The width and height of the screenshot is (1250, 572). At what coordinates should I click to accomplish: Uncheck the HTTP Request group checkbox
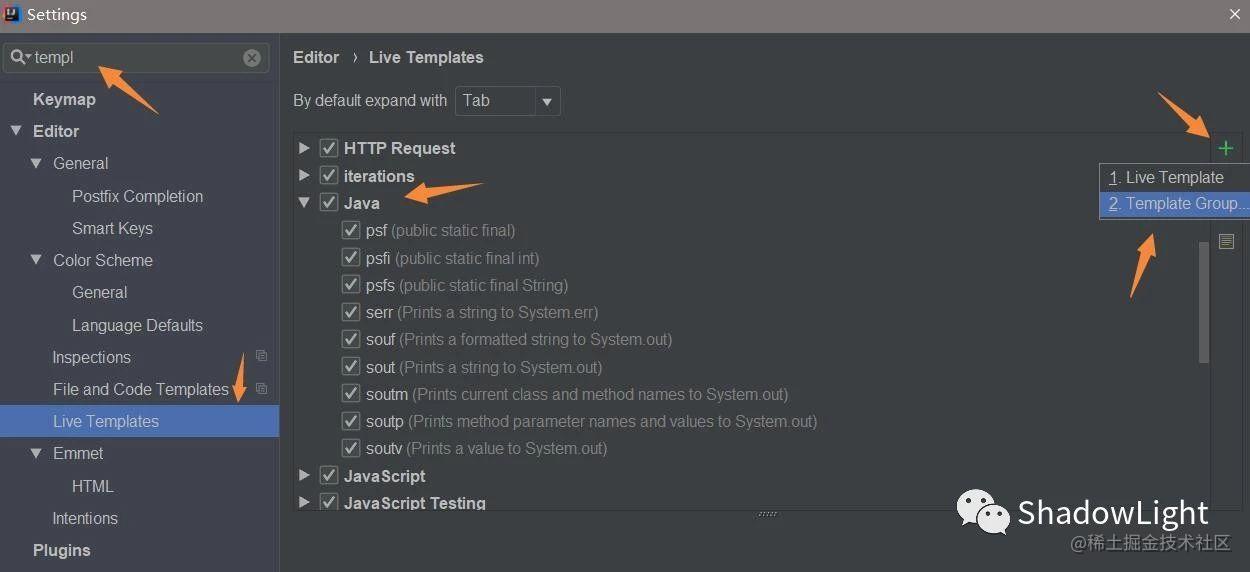pyautogui.click(x=328, y=148)
